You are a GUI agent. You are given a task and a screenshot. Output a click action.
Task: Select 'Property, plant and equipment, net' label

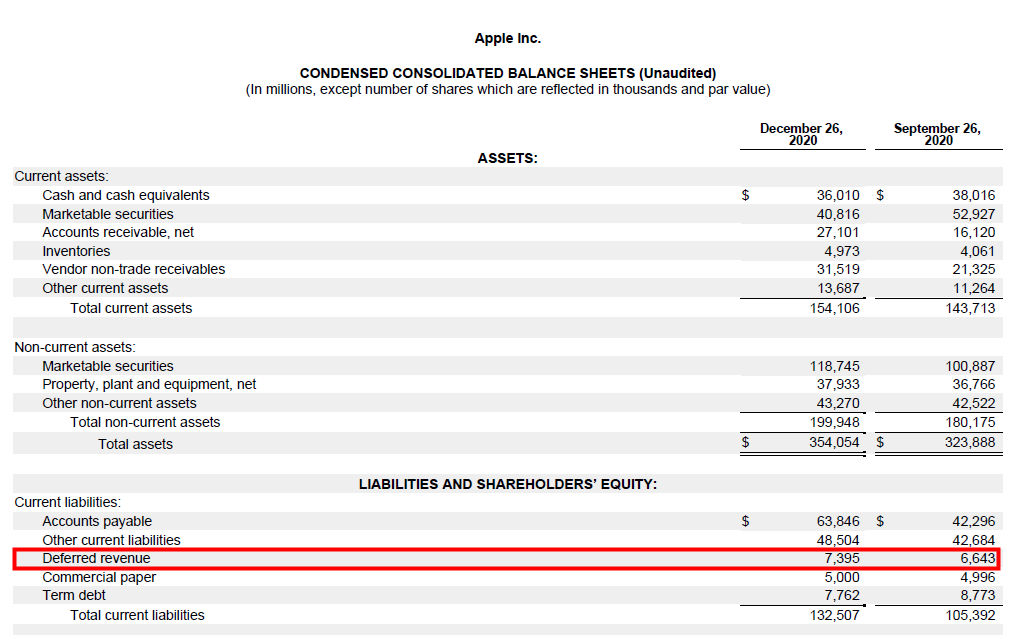149,384
